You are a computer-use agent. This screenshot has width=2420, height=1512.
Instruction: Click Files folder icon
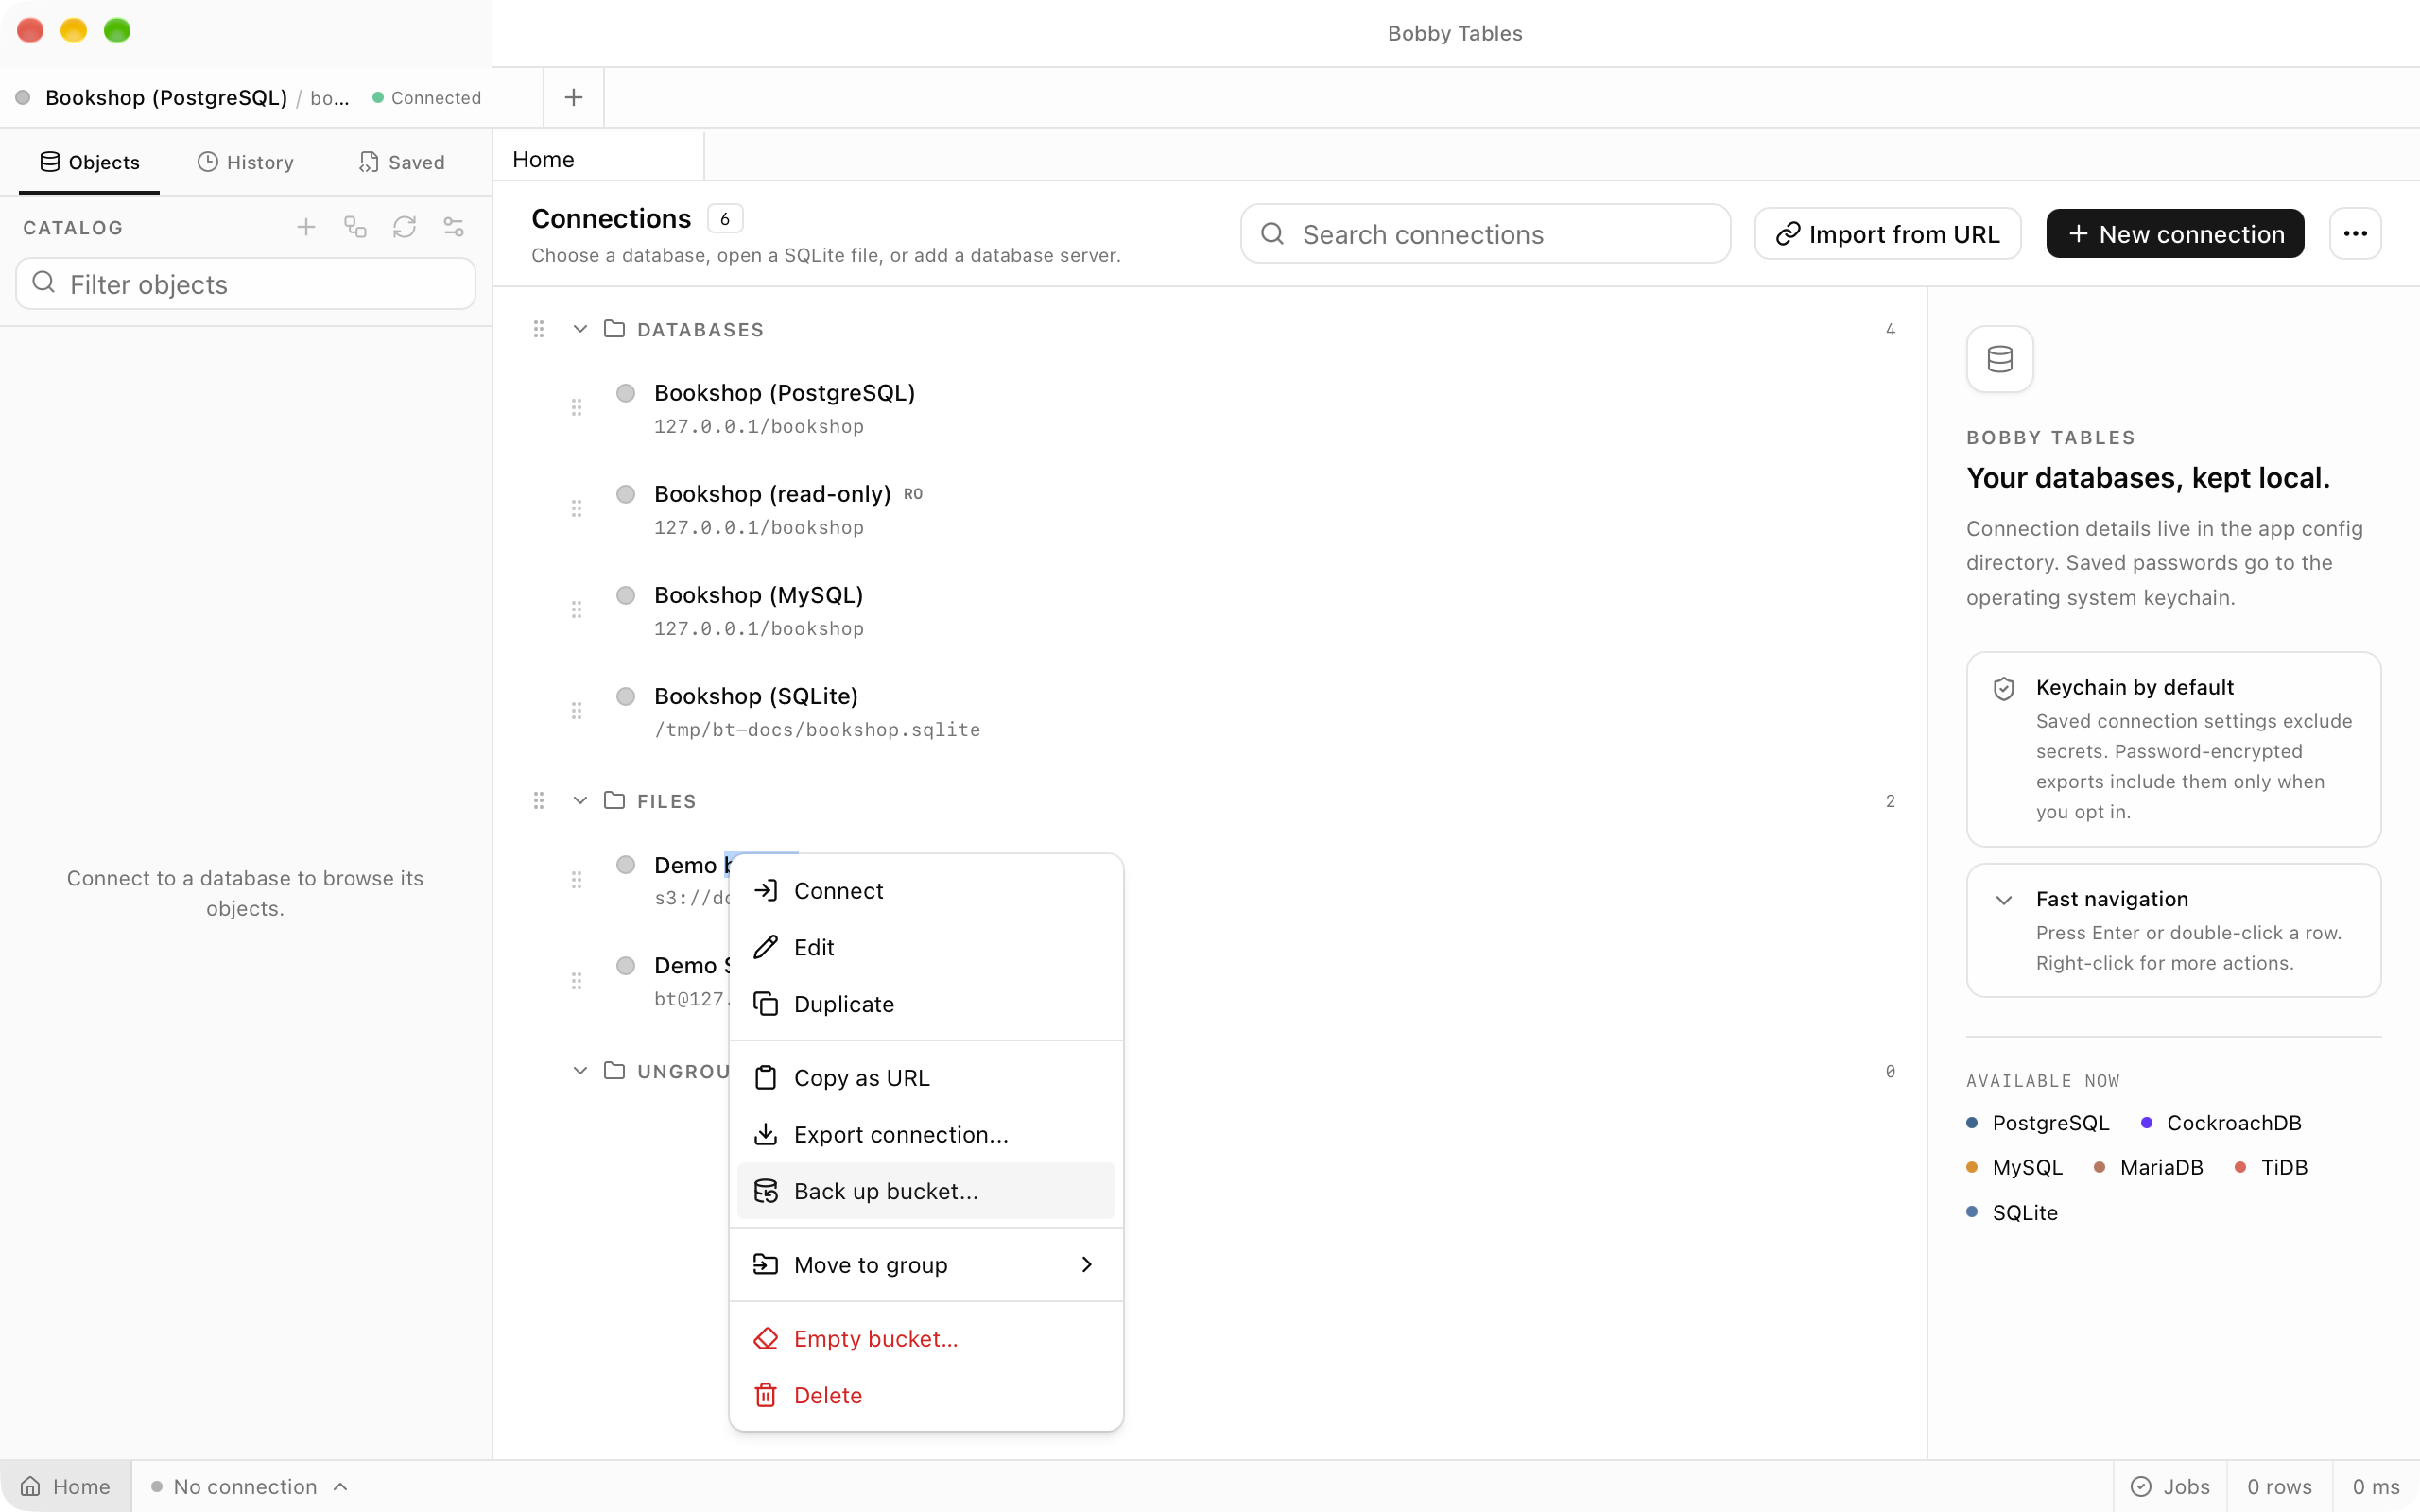coord(615,801)
